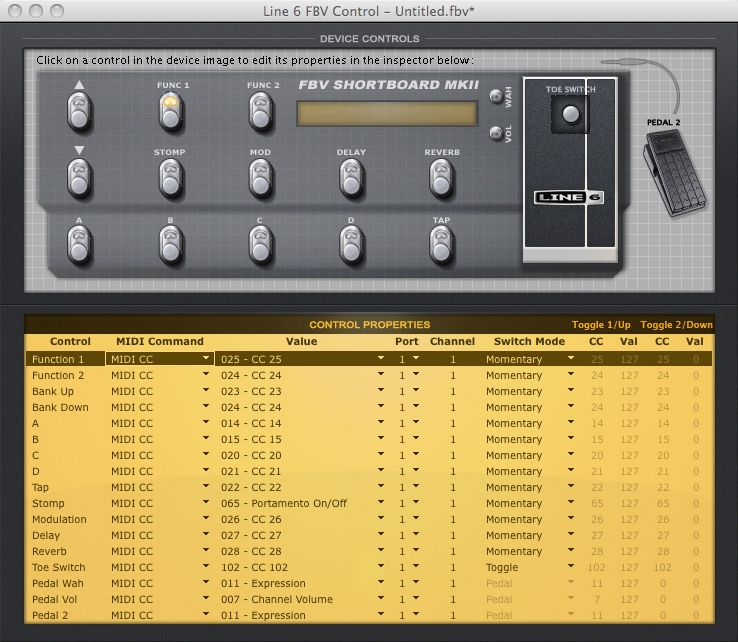Image resolution: width=738 pixels, height=642 pixels.
Task: Expand Value dropdown for Stomp row
Action: pyautogui.click(x=381, y=503)
